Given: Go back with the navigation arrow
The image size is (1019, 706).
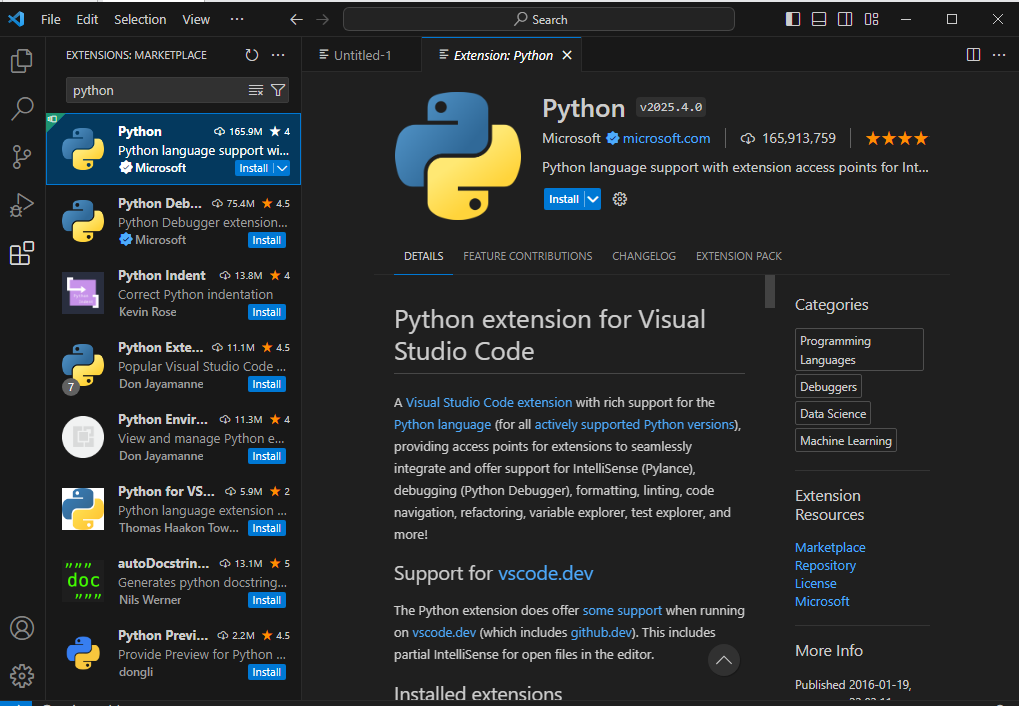Looking at the screenshot, I should (296, 20).
